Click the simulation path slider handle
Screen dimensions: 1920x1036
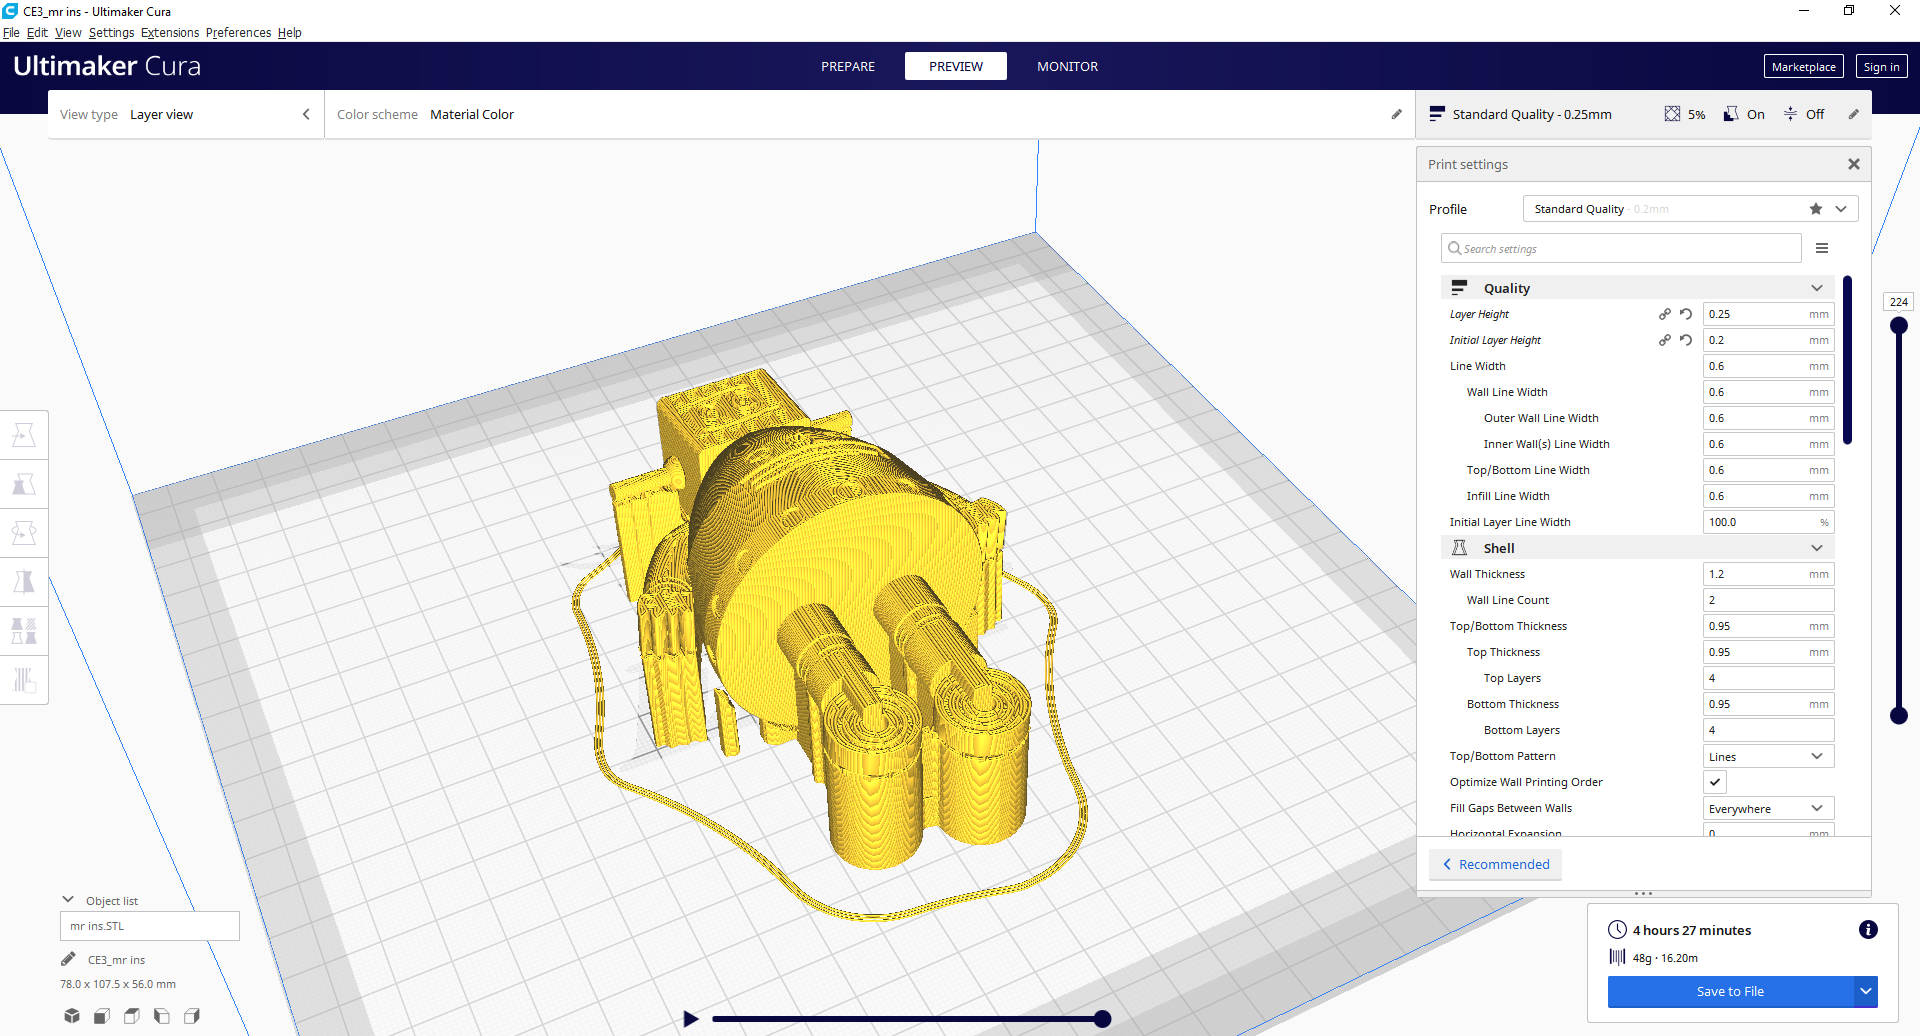(1102, 1019)
